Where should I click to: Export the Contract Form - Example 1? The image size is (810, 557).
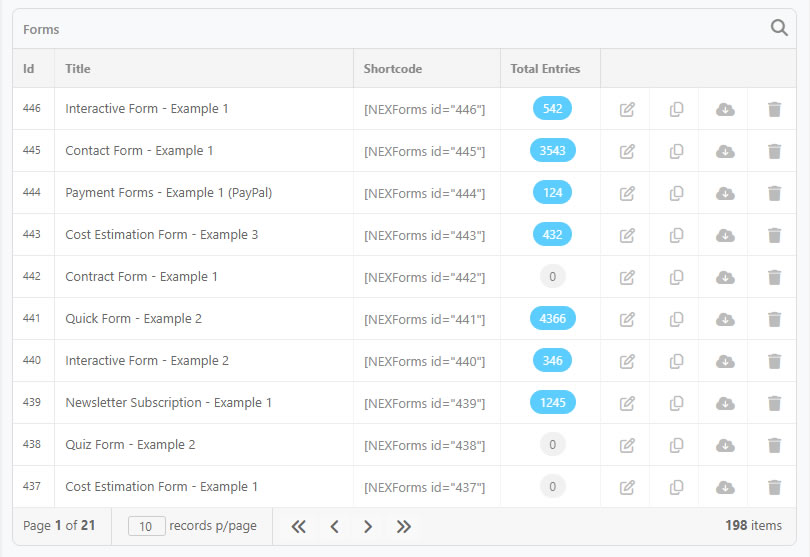tap(725, 277)
